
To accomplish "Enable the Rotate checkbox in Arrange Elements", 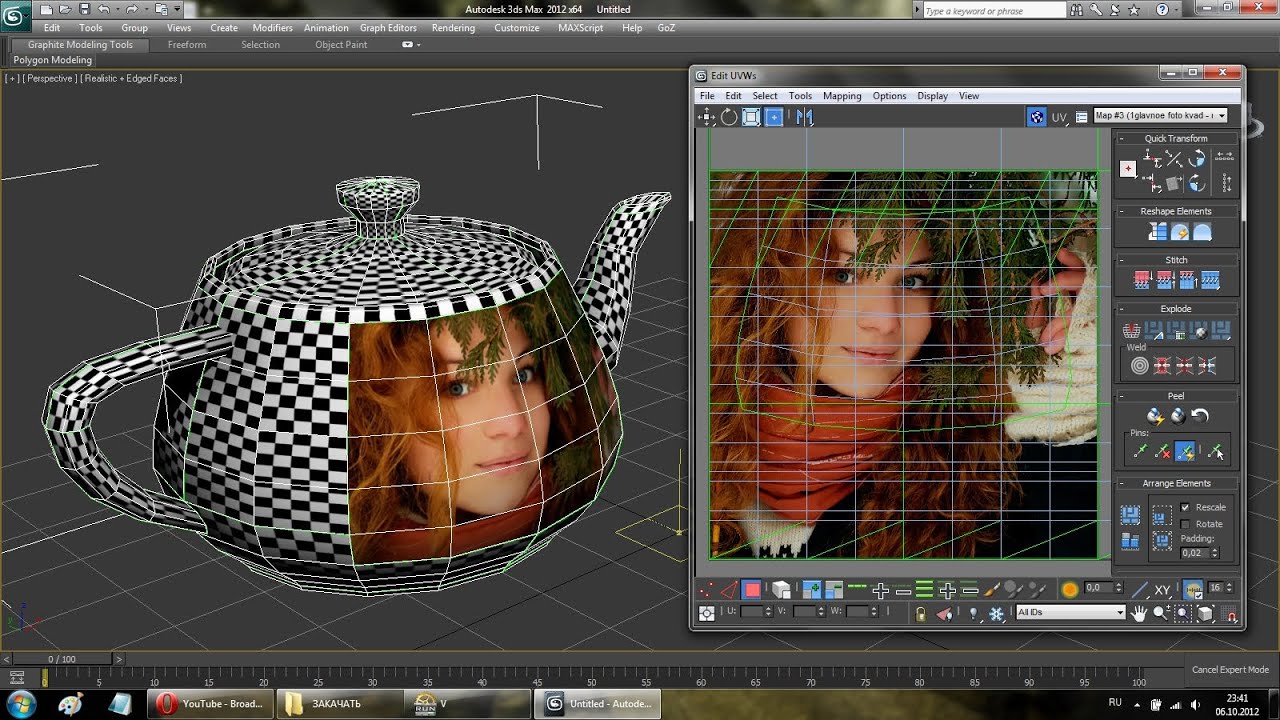I will point(1185,524).
